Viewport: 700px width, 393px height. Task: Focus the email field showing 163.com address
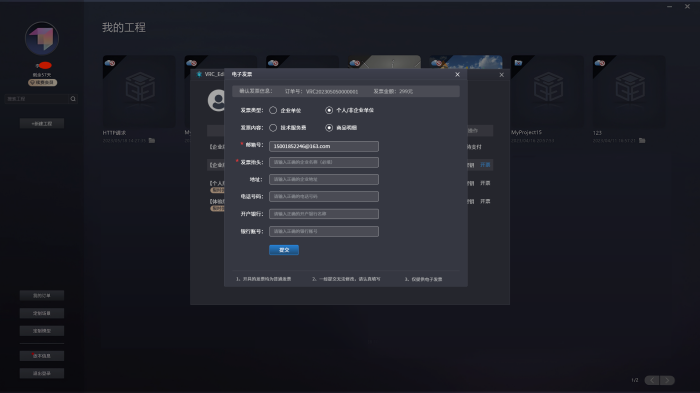(x=324, y=146)
